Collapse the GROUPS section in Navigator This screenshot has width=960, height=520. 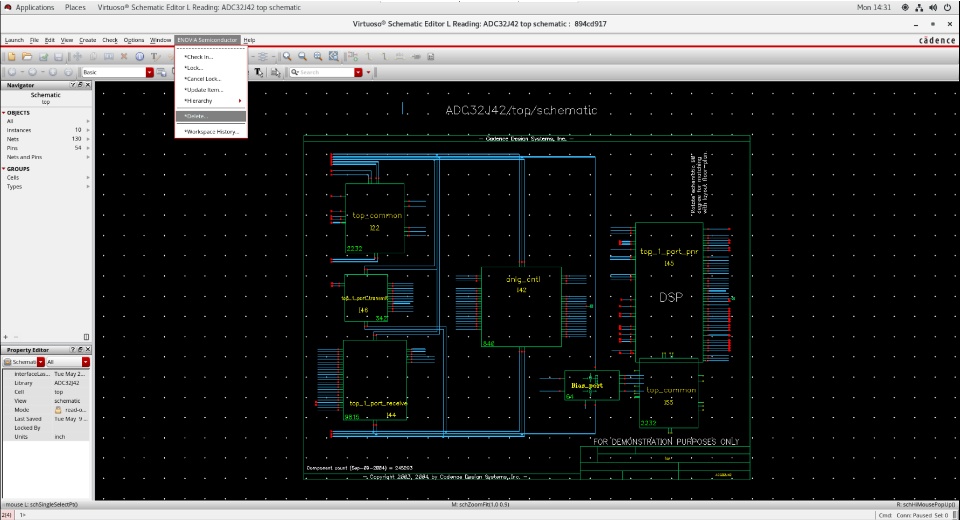coord(4,168)
